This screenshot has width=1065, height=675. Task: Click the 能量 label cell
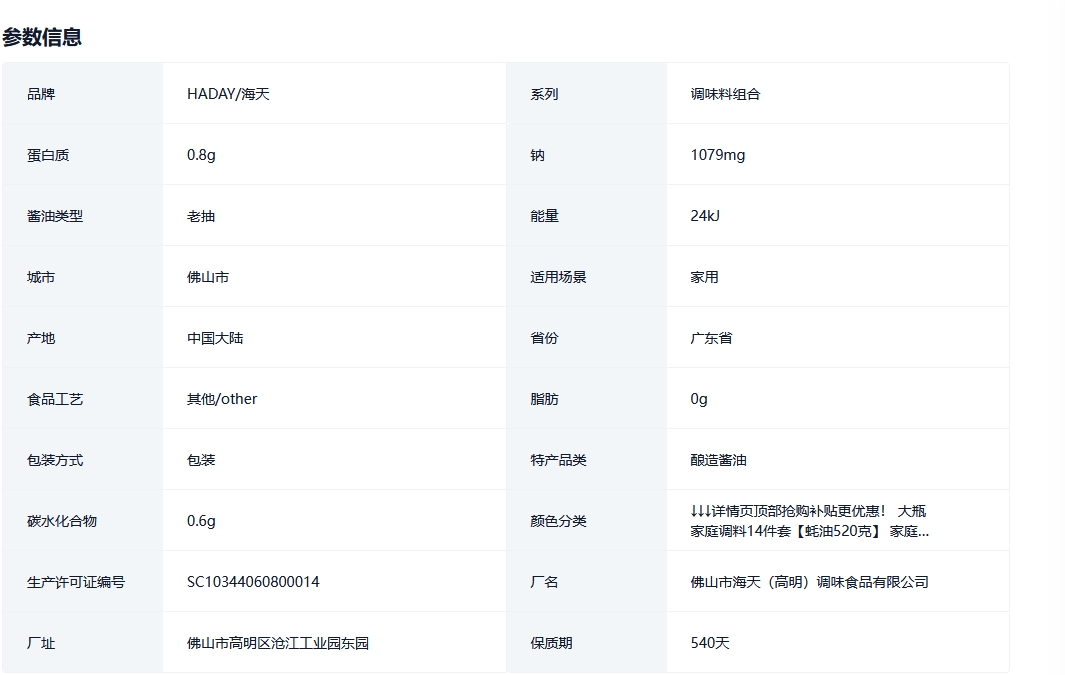586,216
